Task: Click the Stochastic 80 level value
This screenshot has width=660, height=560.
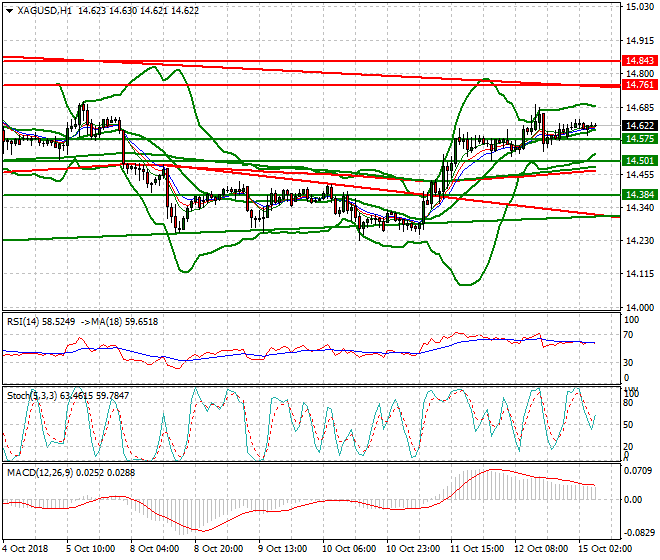Action: pyautogui.click(x=628, y=403)
